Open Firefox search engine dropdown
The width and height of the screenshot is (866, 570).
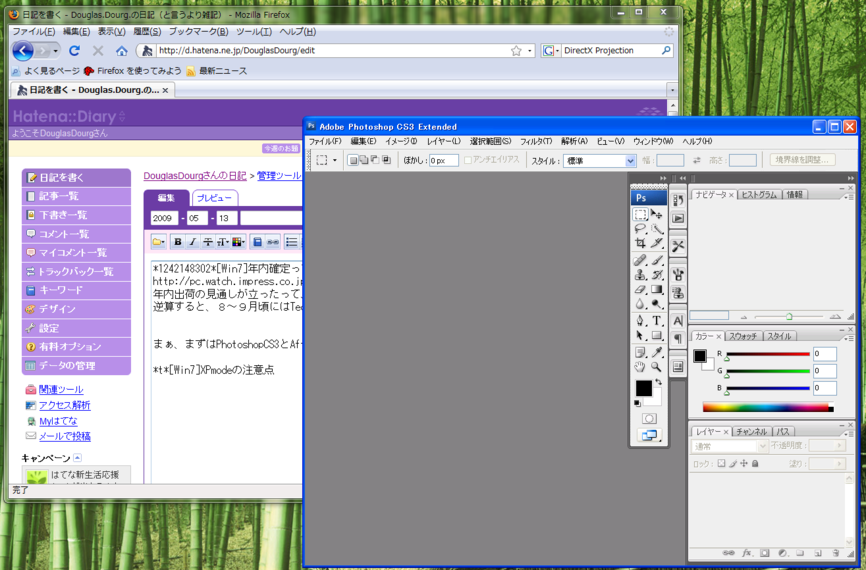coord(551,51)
